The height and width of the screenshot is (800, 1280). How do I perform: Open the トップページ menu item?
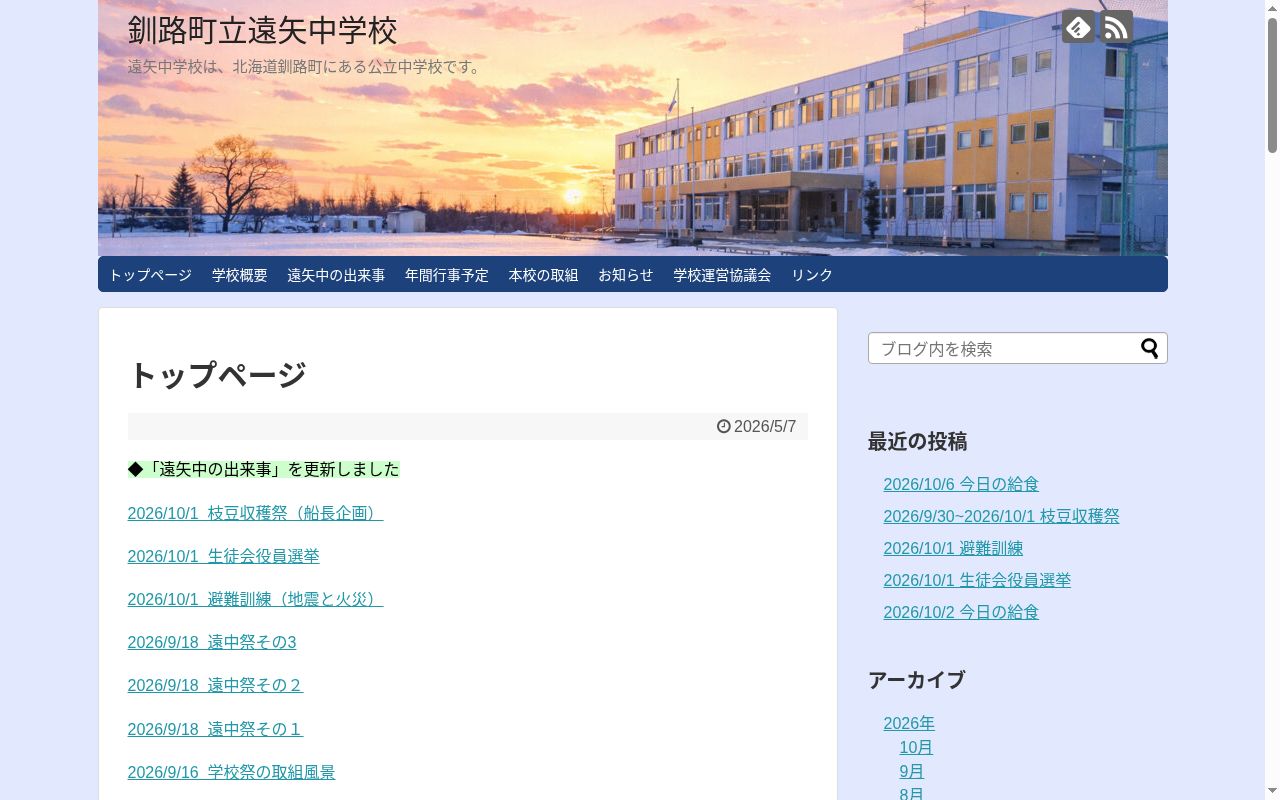(x=150, y=275)
